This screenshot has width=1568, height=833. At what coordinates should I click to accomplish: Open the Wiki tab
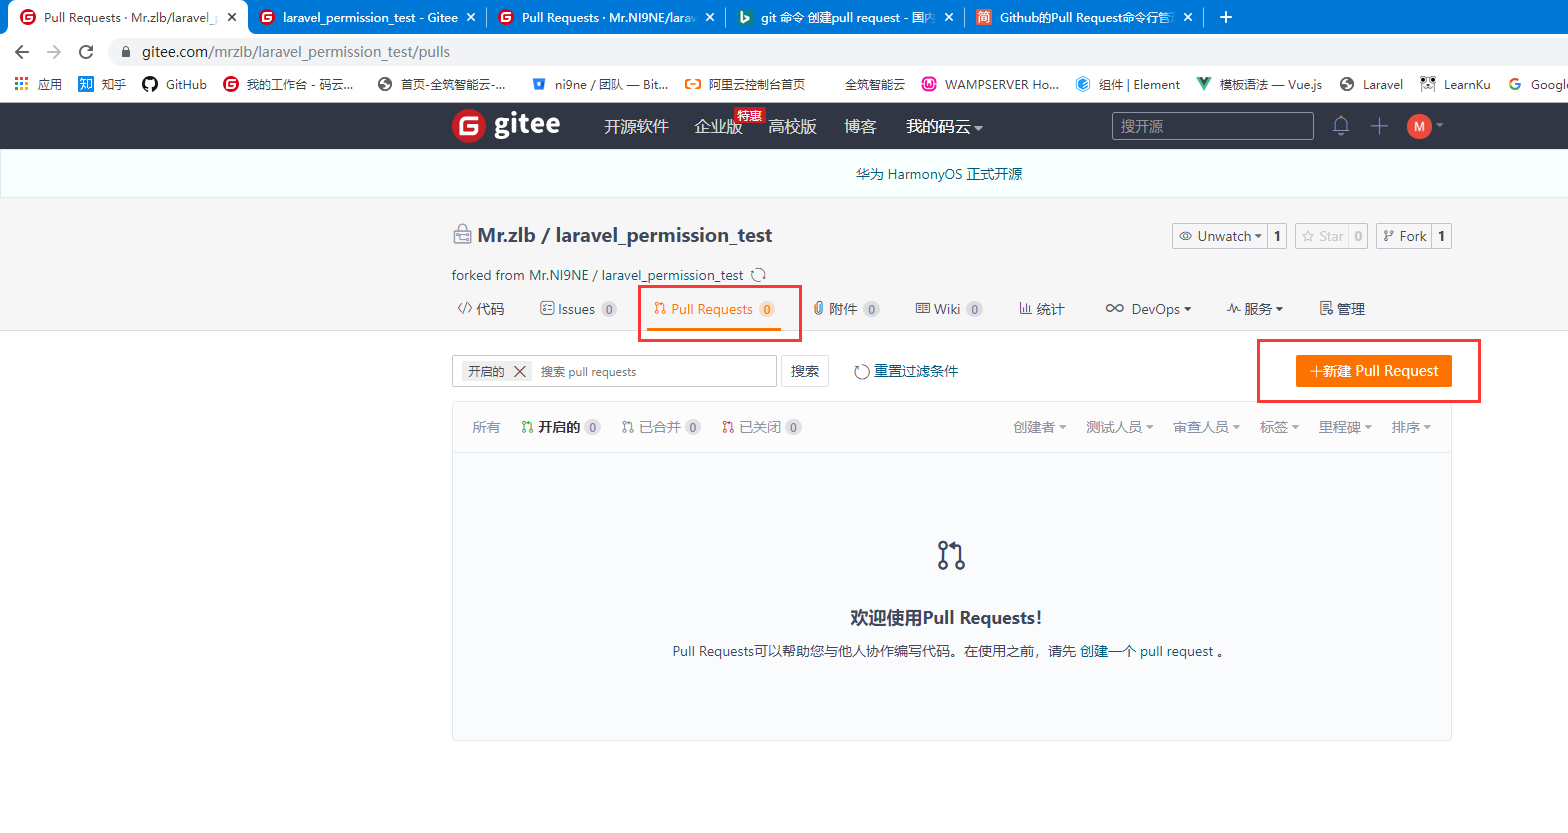tap(947, 309)
